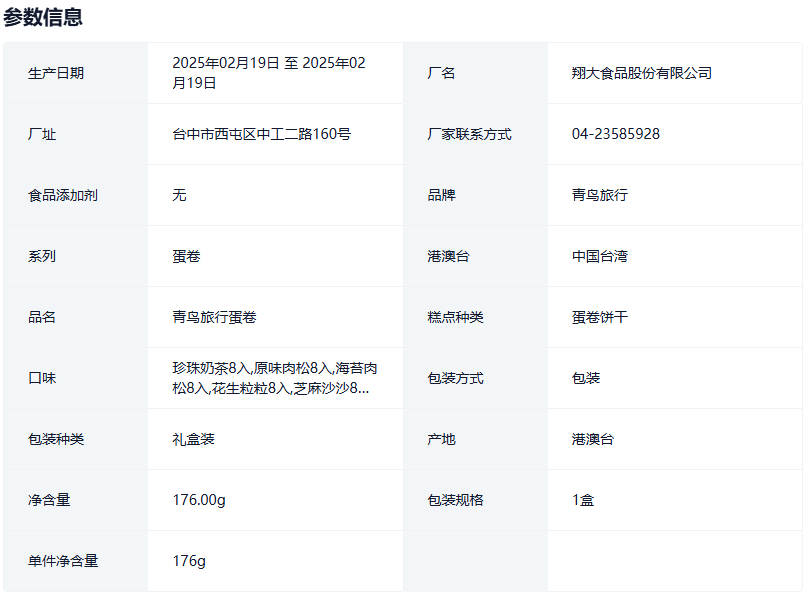Screen dimensions: 811x602
Task: Click the 系列 value 蛋卷
Action: (x=186, y=256)
